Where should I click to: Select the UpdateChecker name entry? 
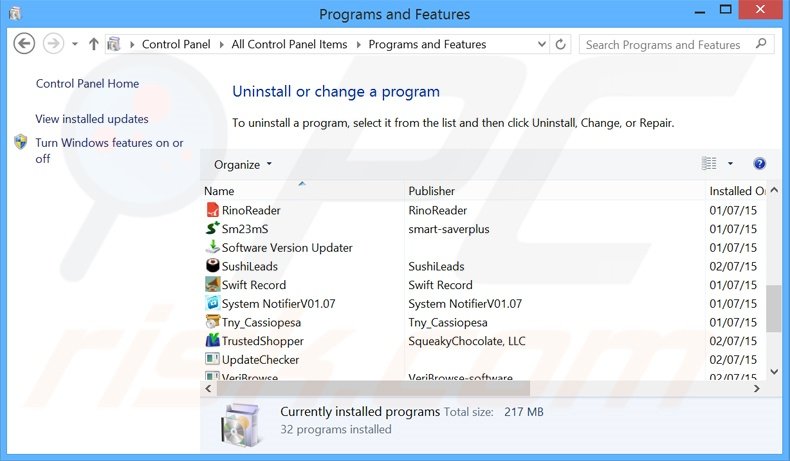[x=260, y=359]
